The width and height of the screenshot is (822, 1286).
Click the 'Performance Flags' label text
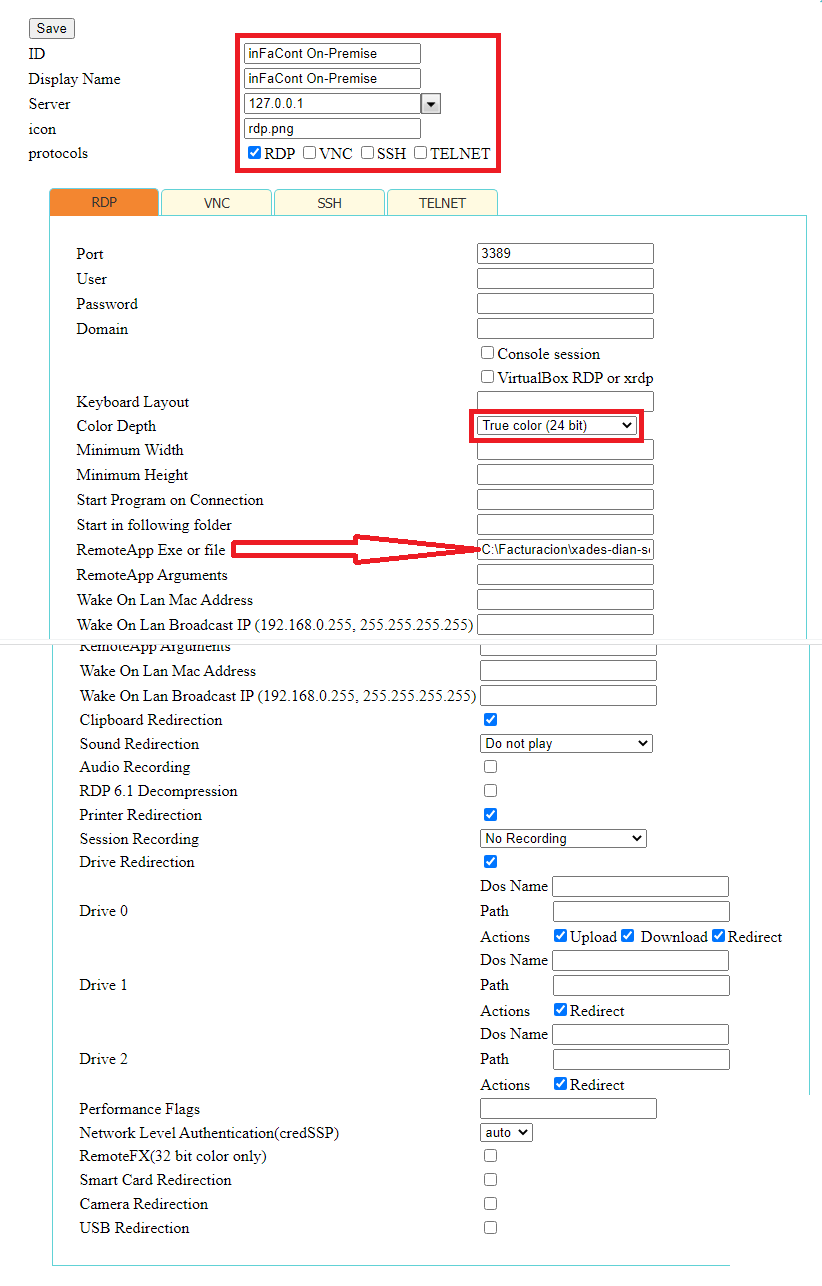pyautogui.click(x=140, y=1109)
